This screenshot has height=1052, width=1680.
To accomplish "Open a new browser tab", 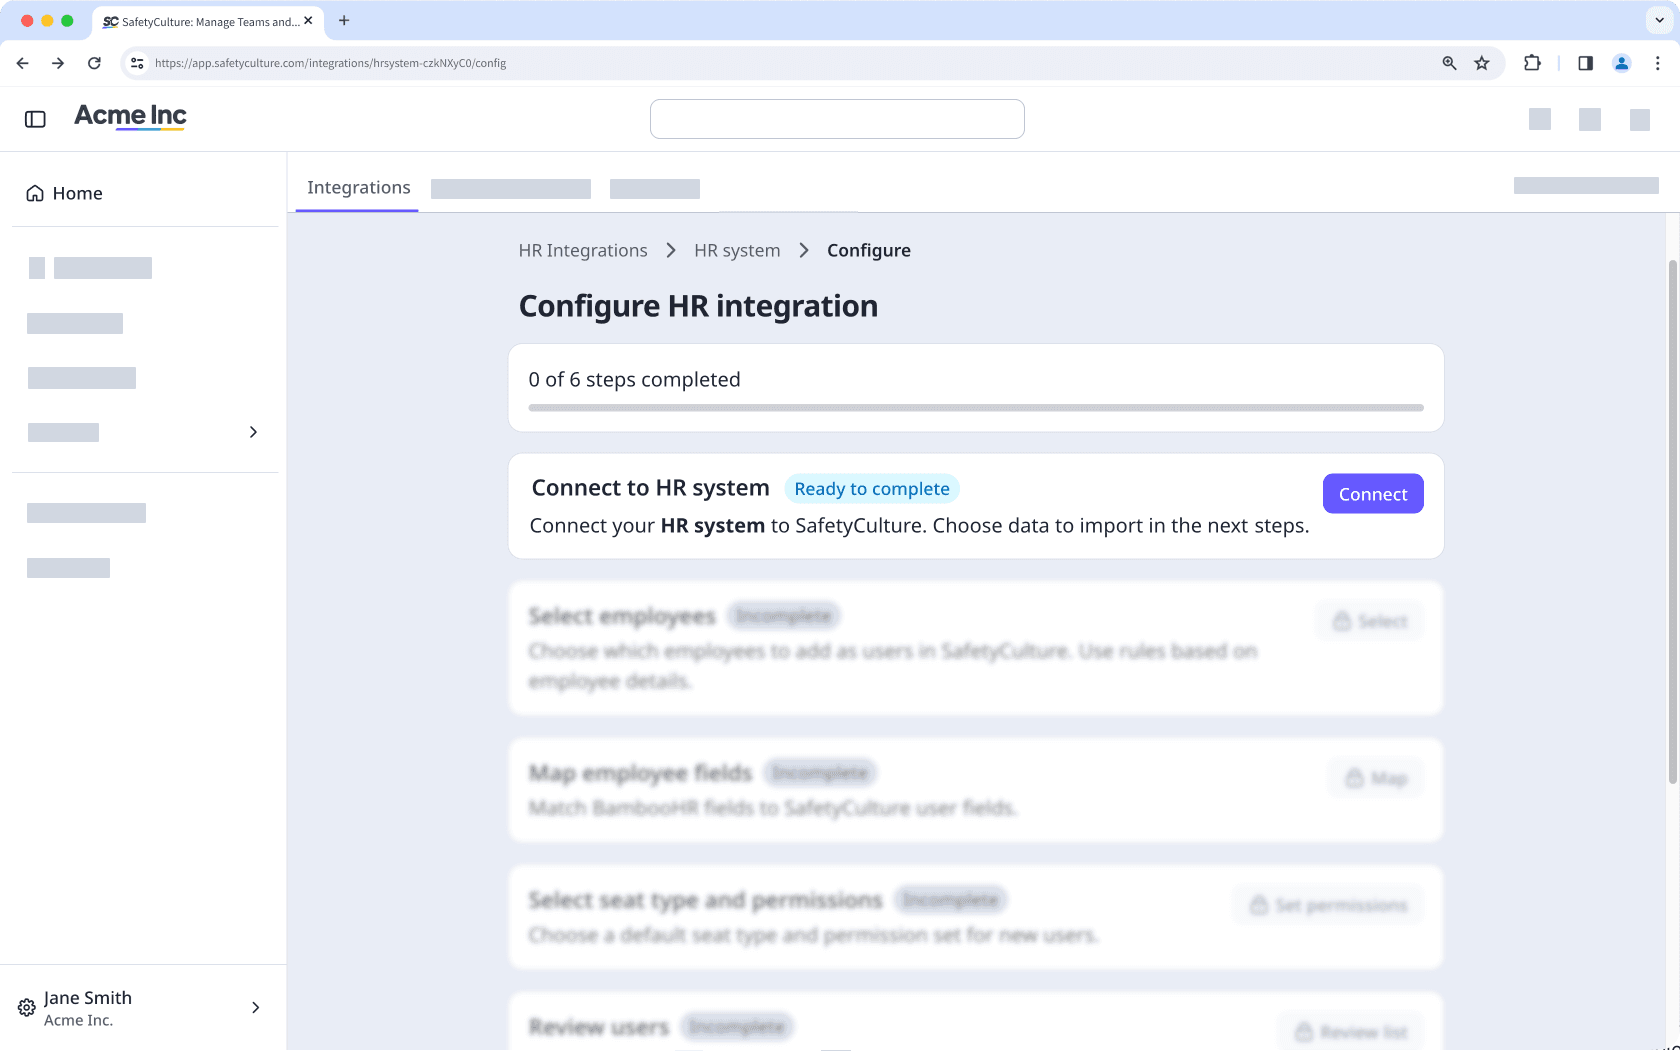I will 344,20.
